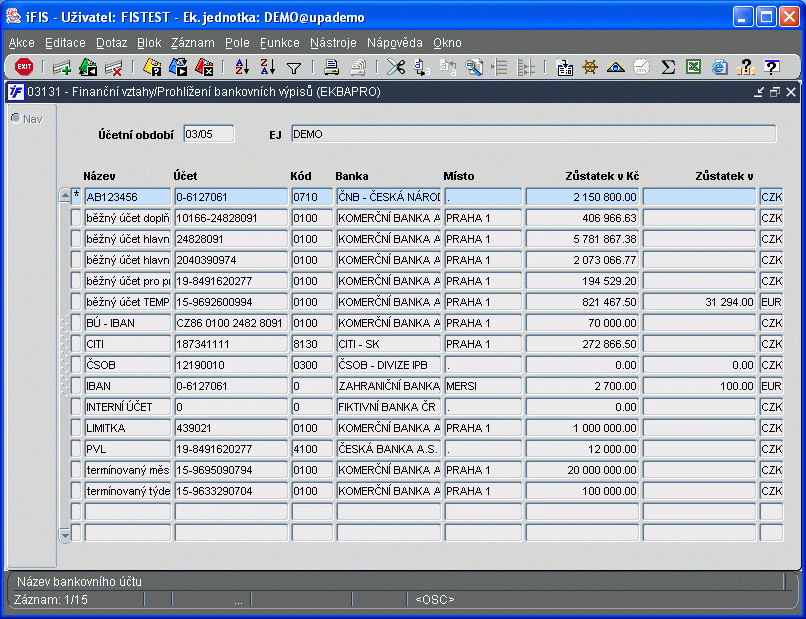Select the Nav radio button

pyautogui.click(x=16, y=118)
